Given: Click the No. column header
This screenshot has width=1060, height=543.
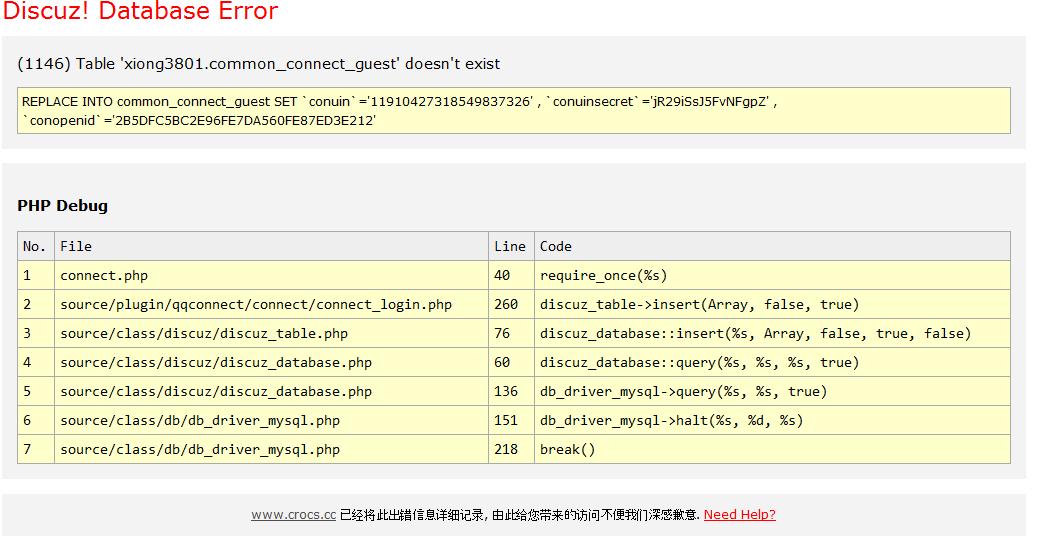Looking at the screenshot, I should [35, 246].
